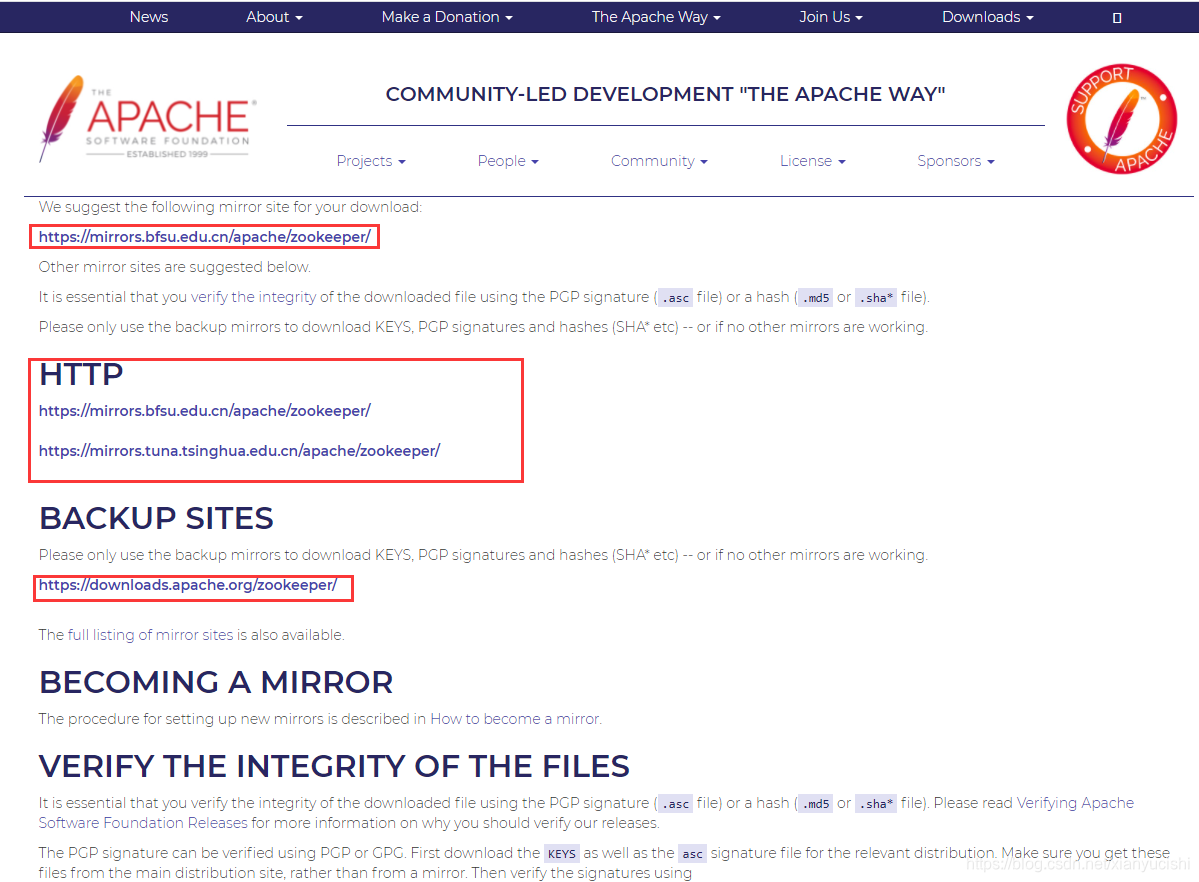This screenshot has width=1199, height=882.
Task: Click the Apache Software Foundation feather logo
Action: [x=148, y=119]
